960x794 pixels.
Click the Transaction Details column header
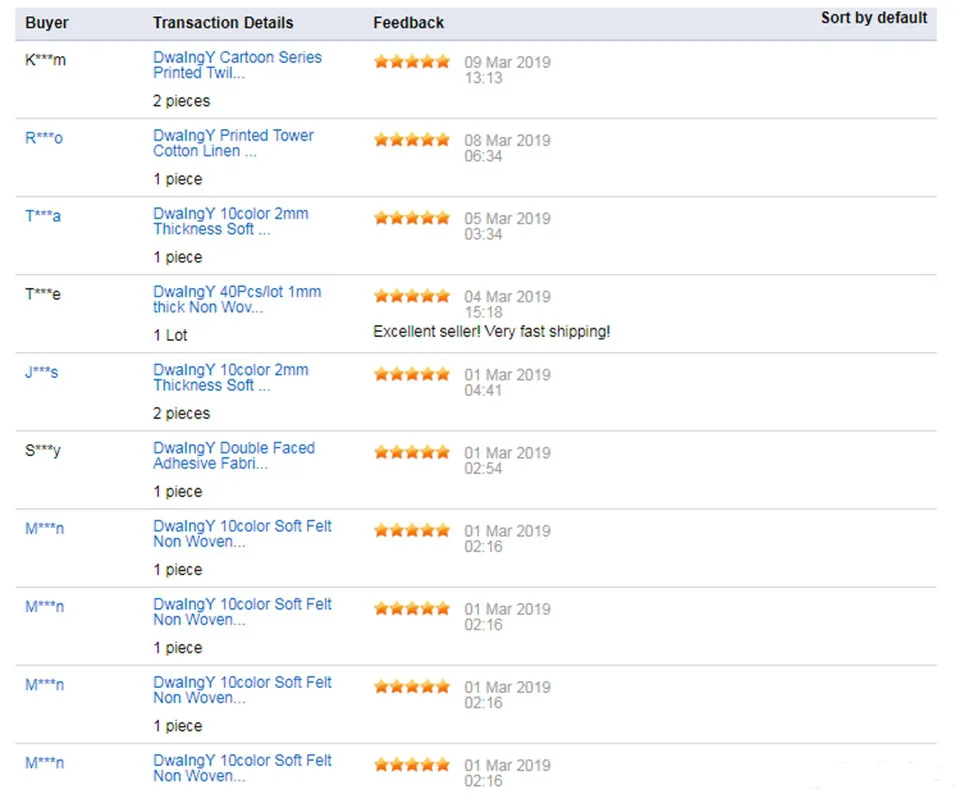tap(223, 23)
